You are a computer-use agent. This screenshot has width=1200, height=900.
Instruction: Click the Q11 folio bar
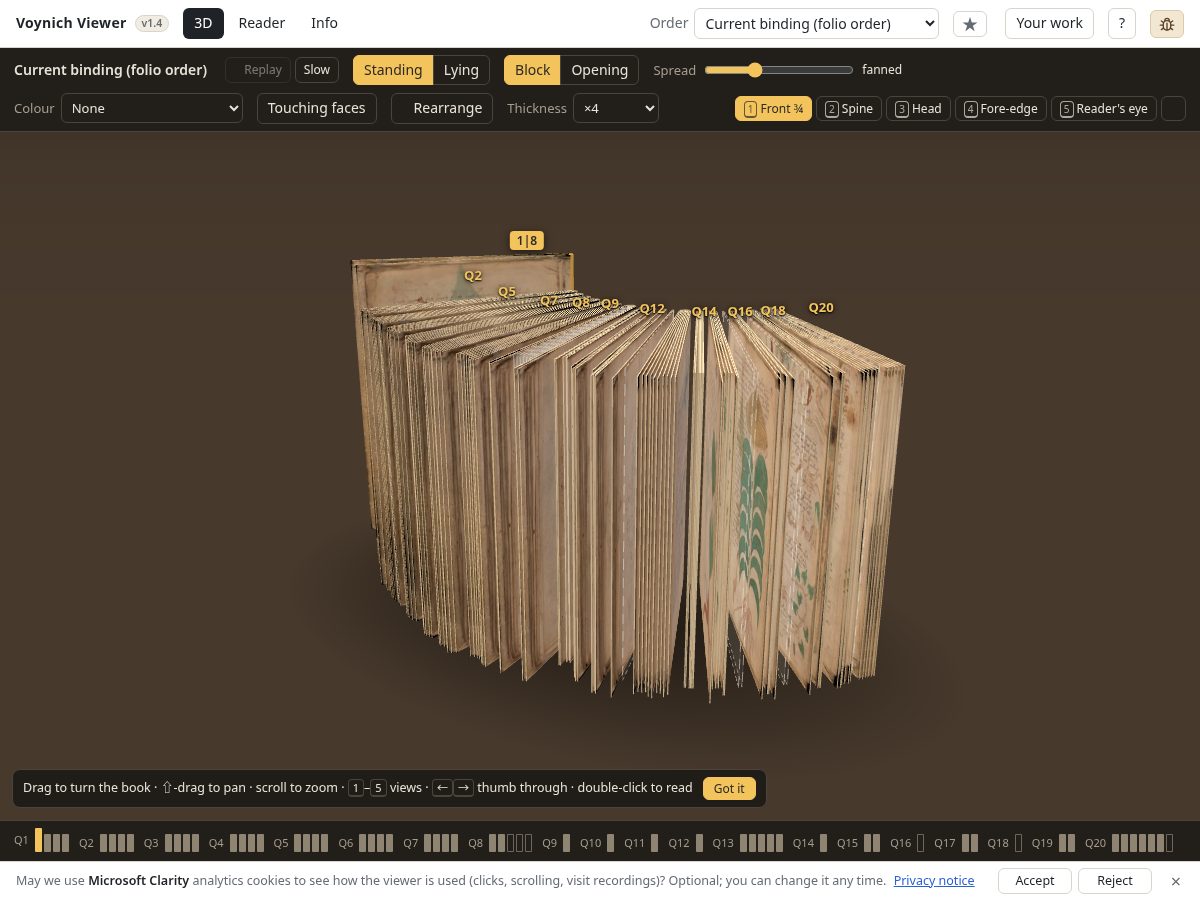[x=655, y=843]
